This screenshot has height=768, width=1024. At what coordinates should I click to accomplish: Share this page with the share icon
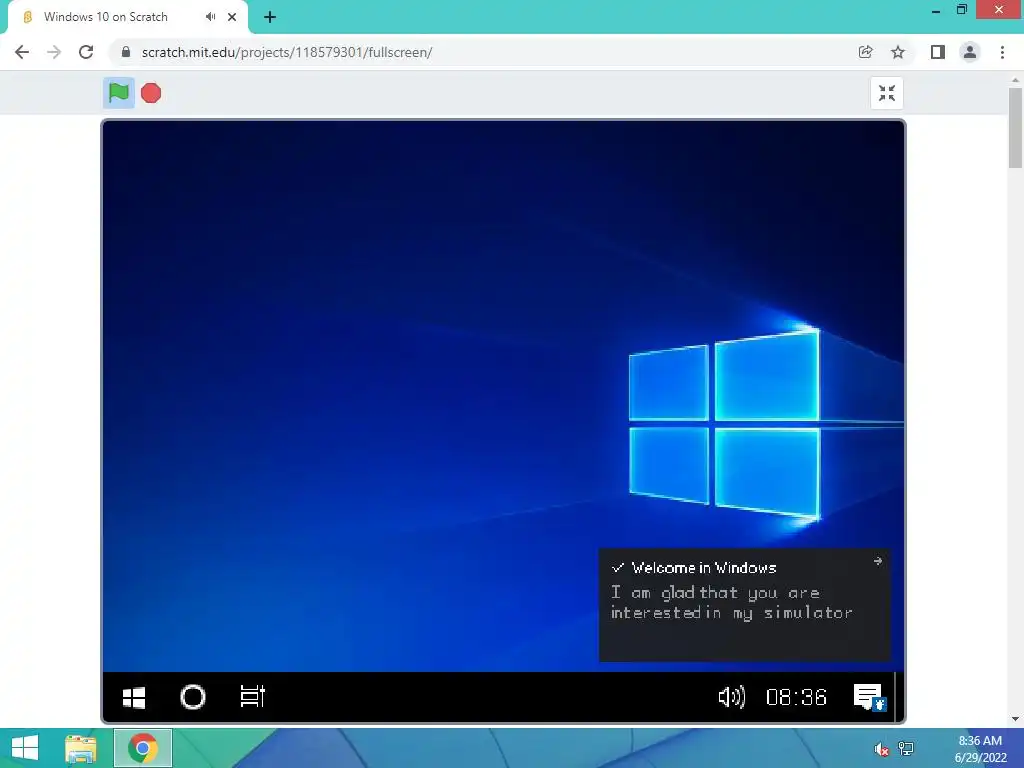[865, 52]
